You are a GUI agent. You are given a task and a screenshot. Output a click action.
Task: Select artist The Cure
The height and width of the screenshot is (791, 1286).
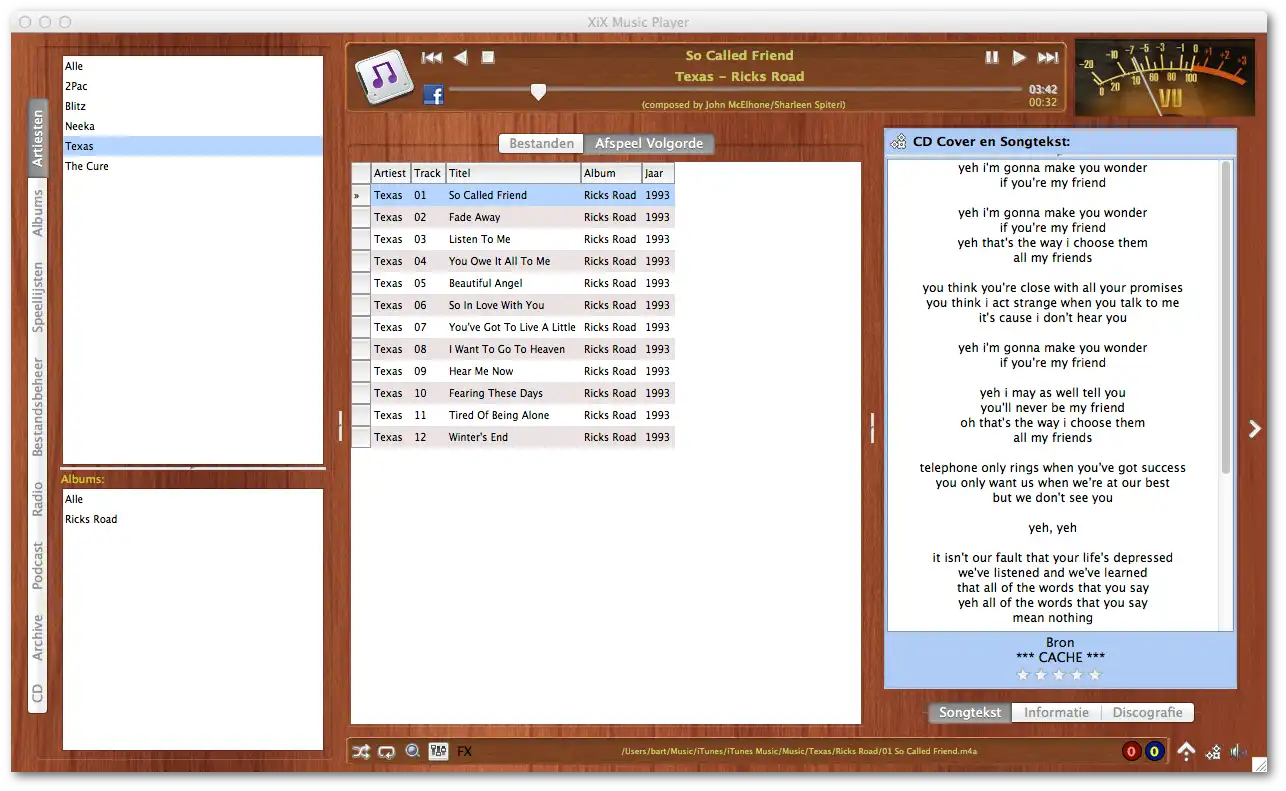pyautogui.click(x=193, y=166)
